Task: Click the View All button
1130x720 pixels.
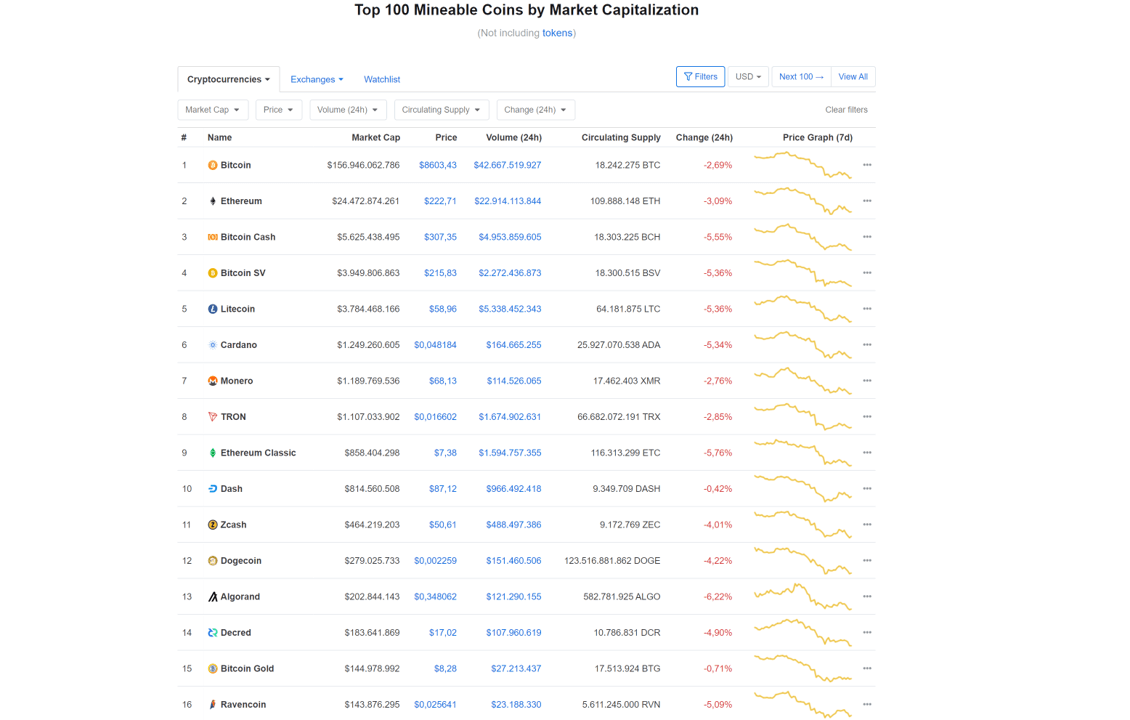Action: point(853,76)
